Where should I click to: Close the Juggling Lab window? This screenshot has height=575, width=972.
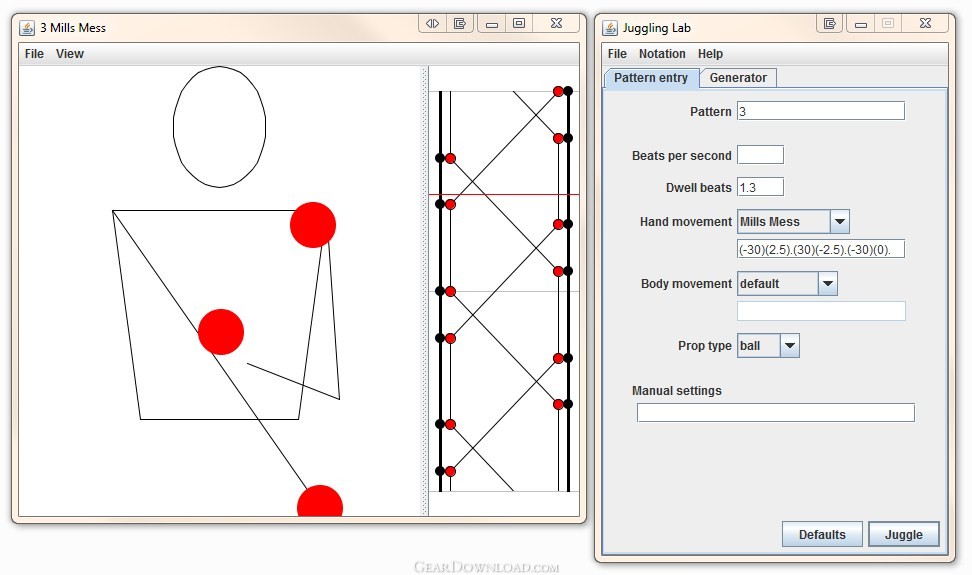tap(925, 24)
